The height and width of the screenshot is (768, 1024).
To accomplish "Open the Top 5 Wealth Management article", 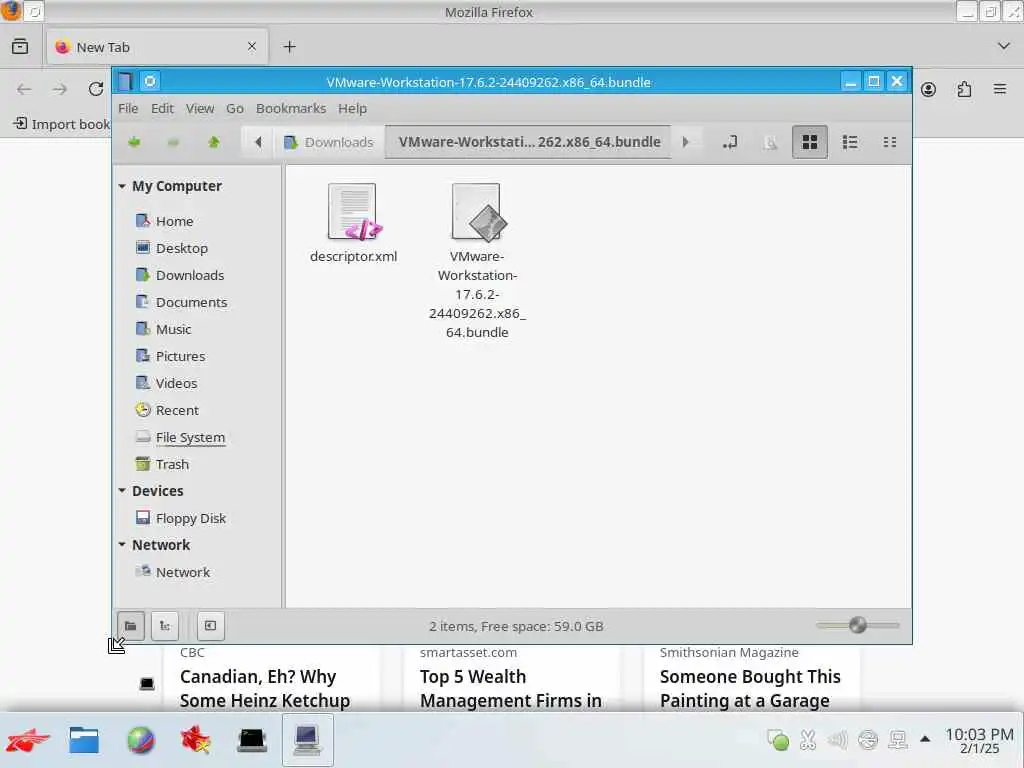I will pos(511,688).
